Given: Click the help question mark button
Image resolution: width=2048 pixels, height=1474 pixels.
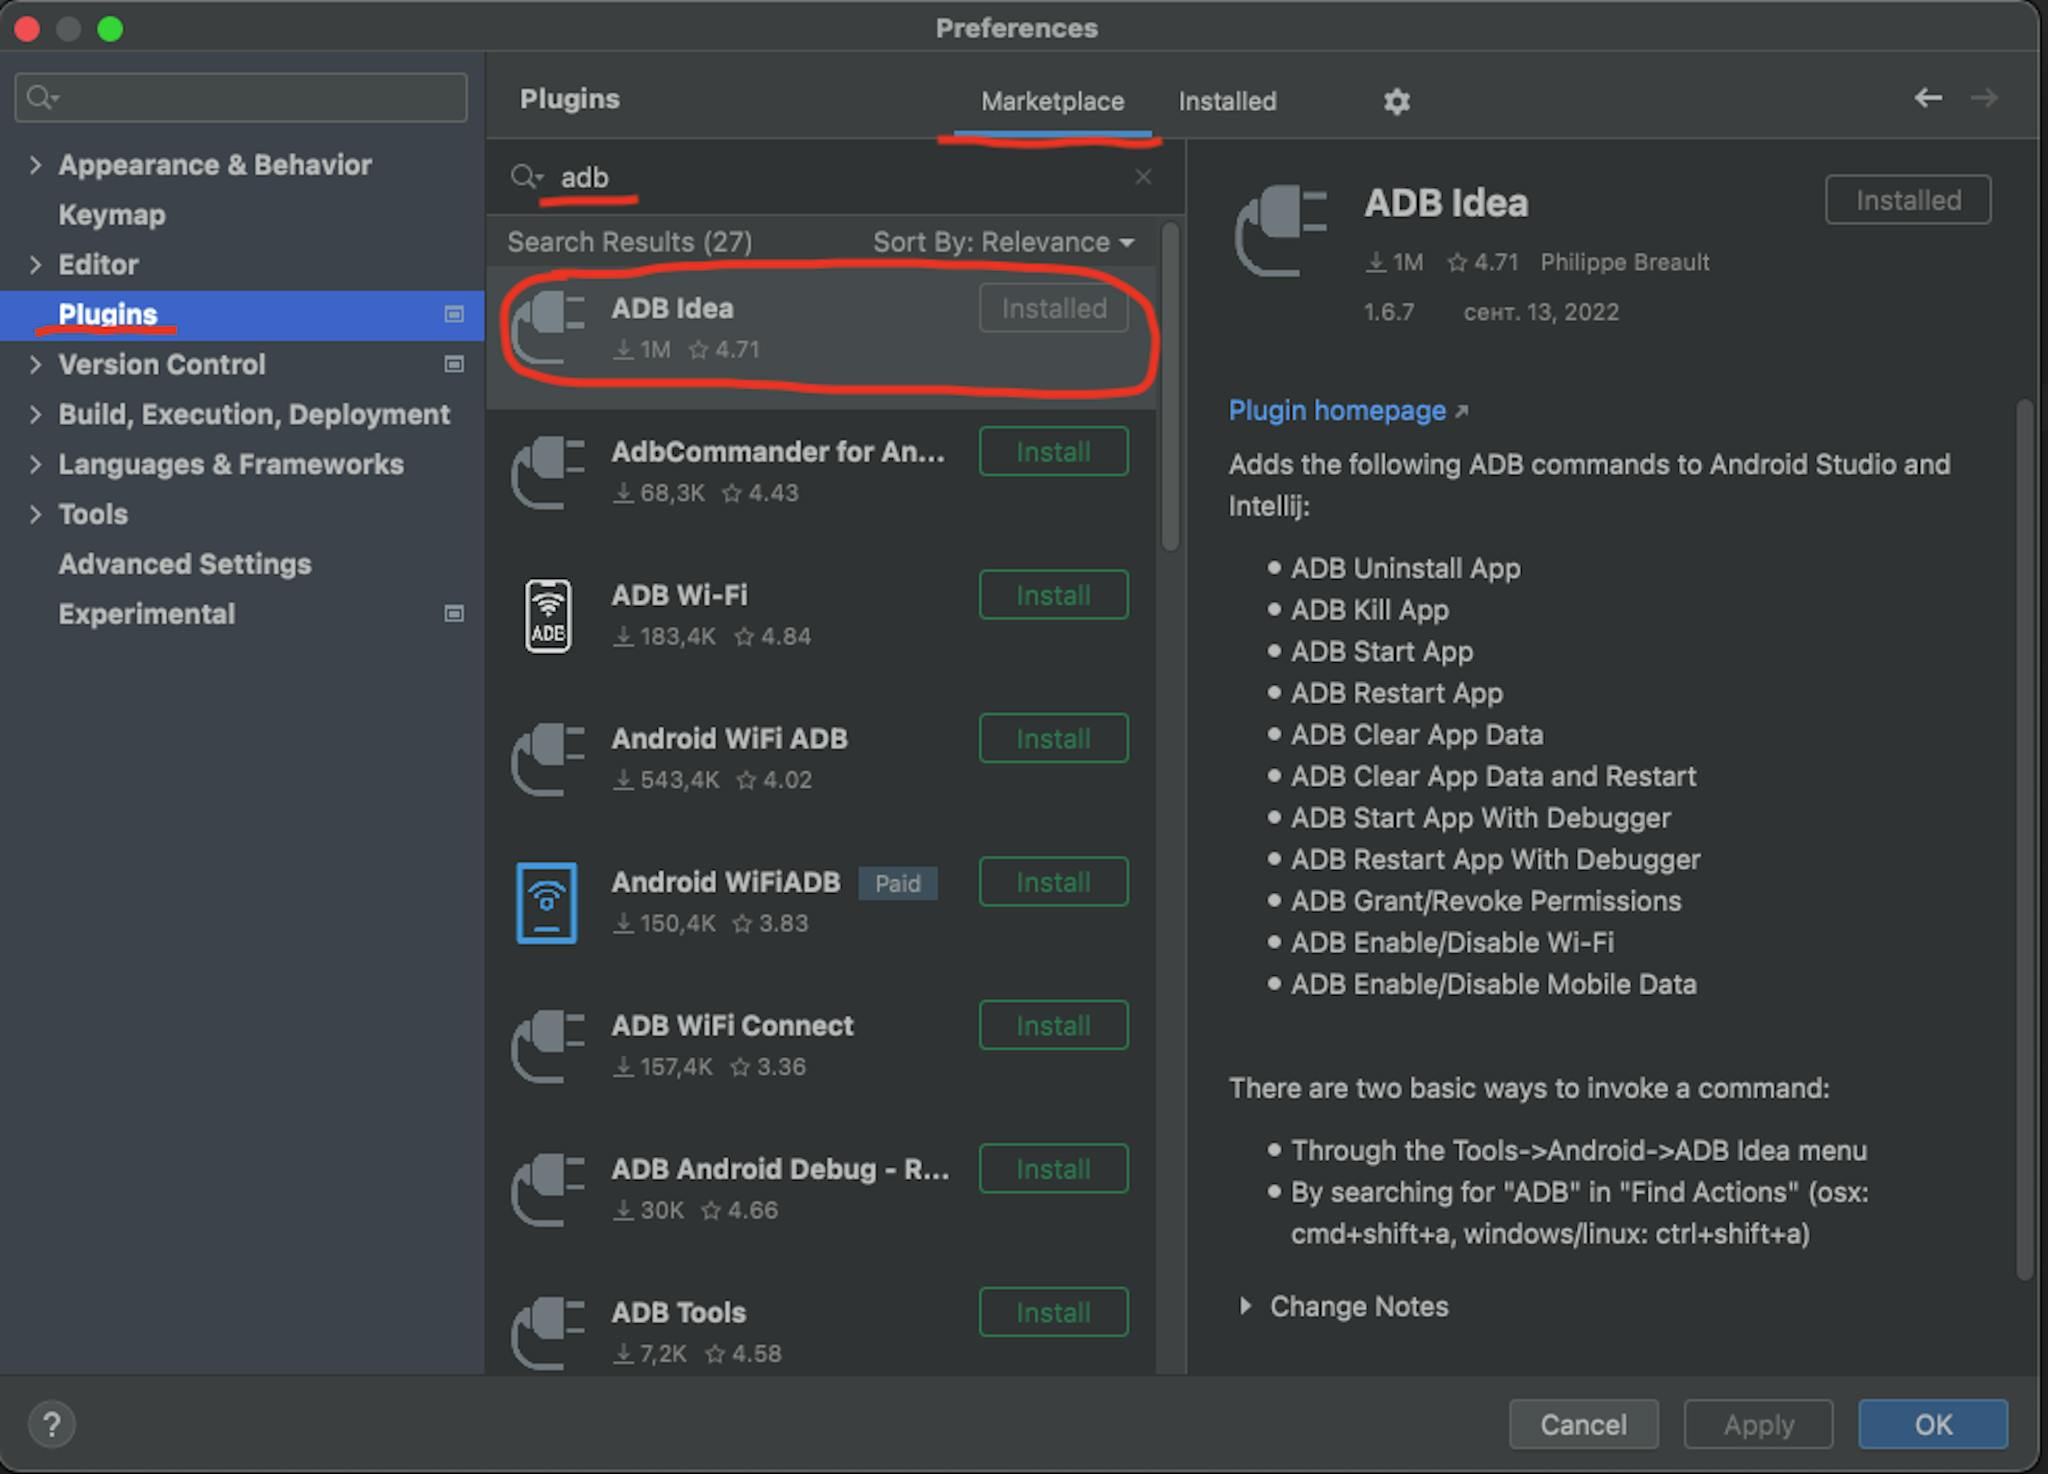Looking at the screenshot, I should 51,1424.
